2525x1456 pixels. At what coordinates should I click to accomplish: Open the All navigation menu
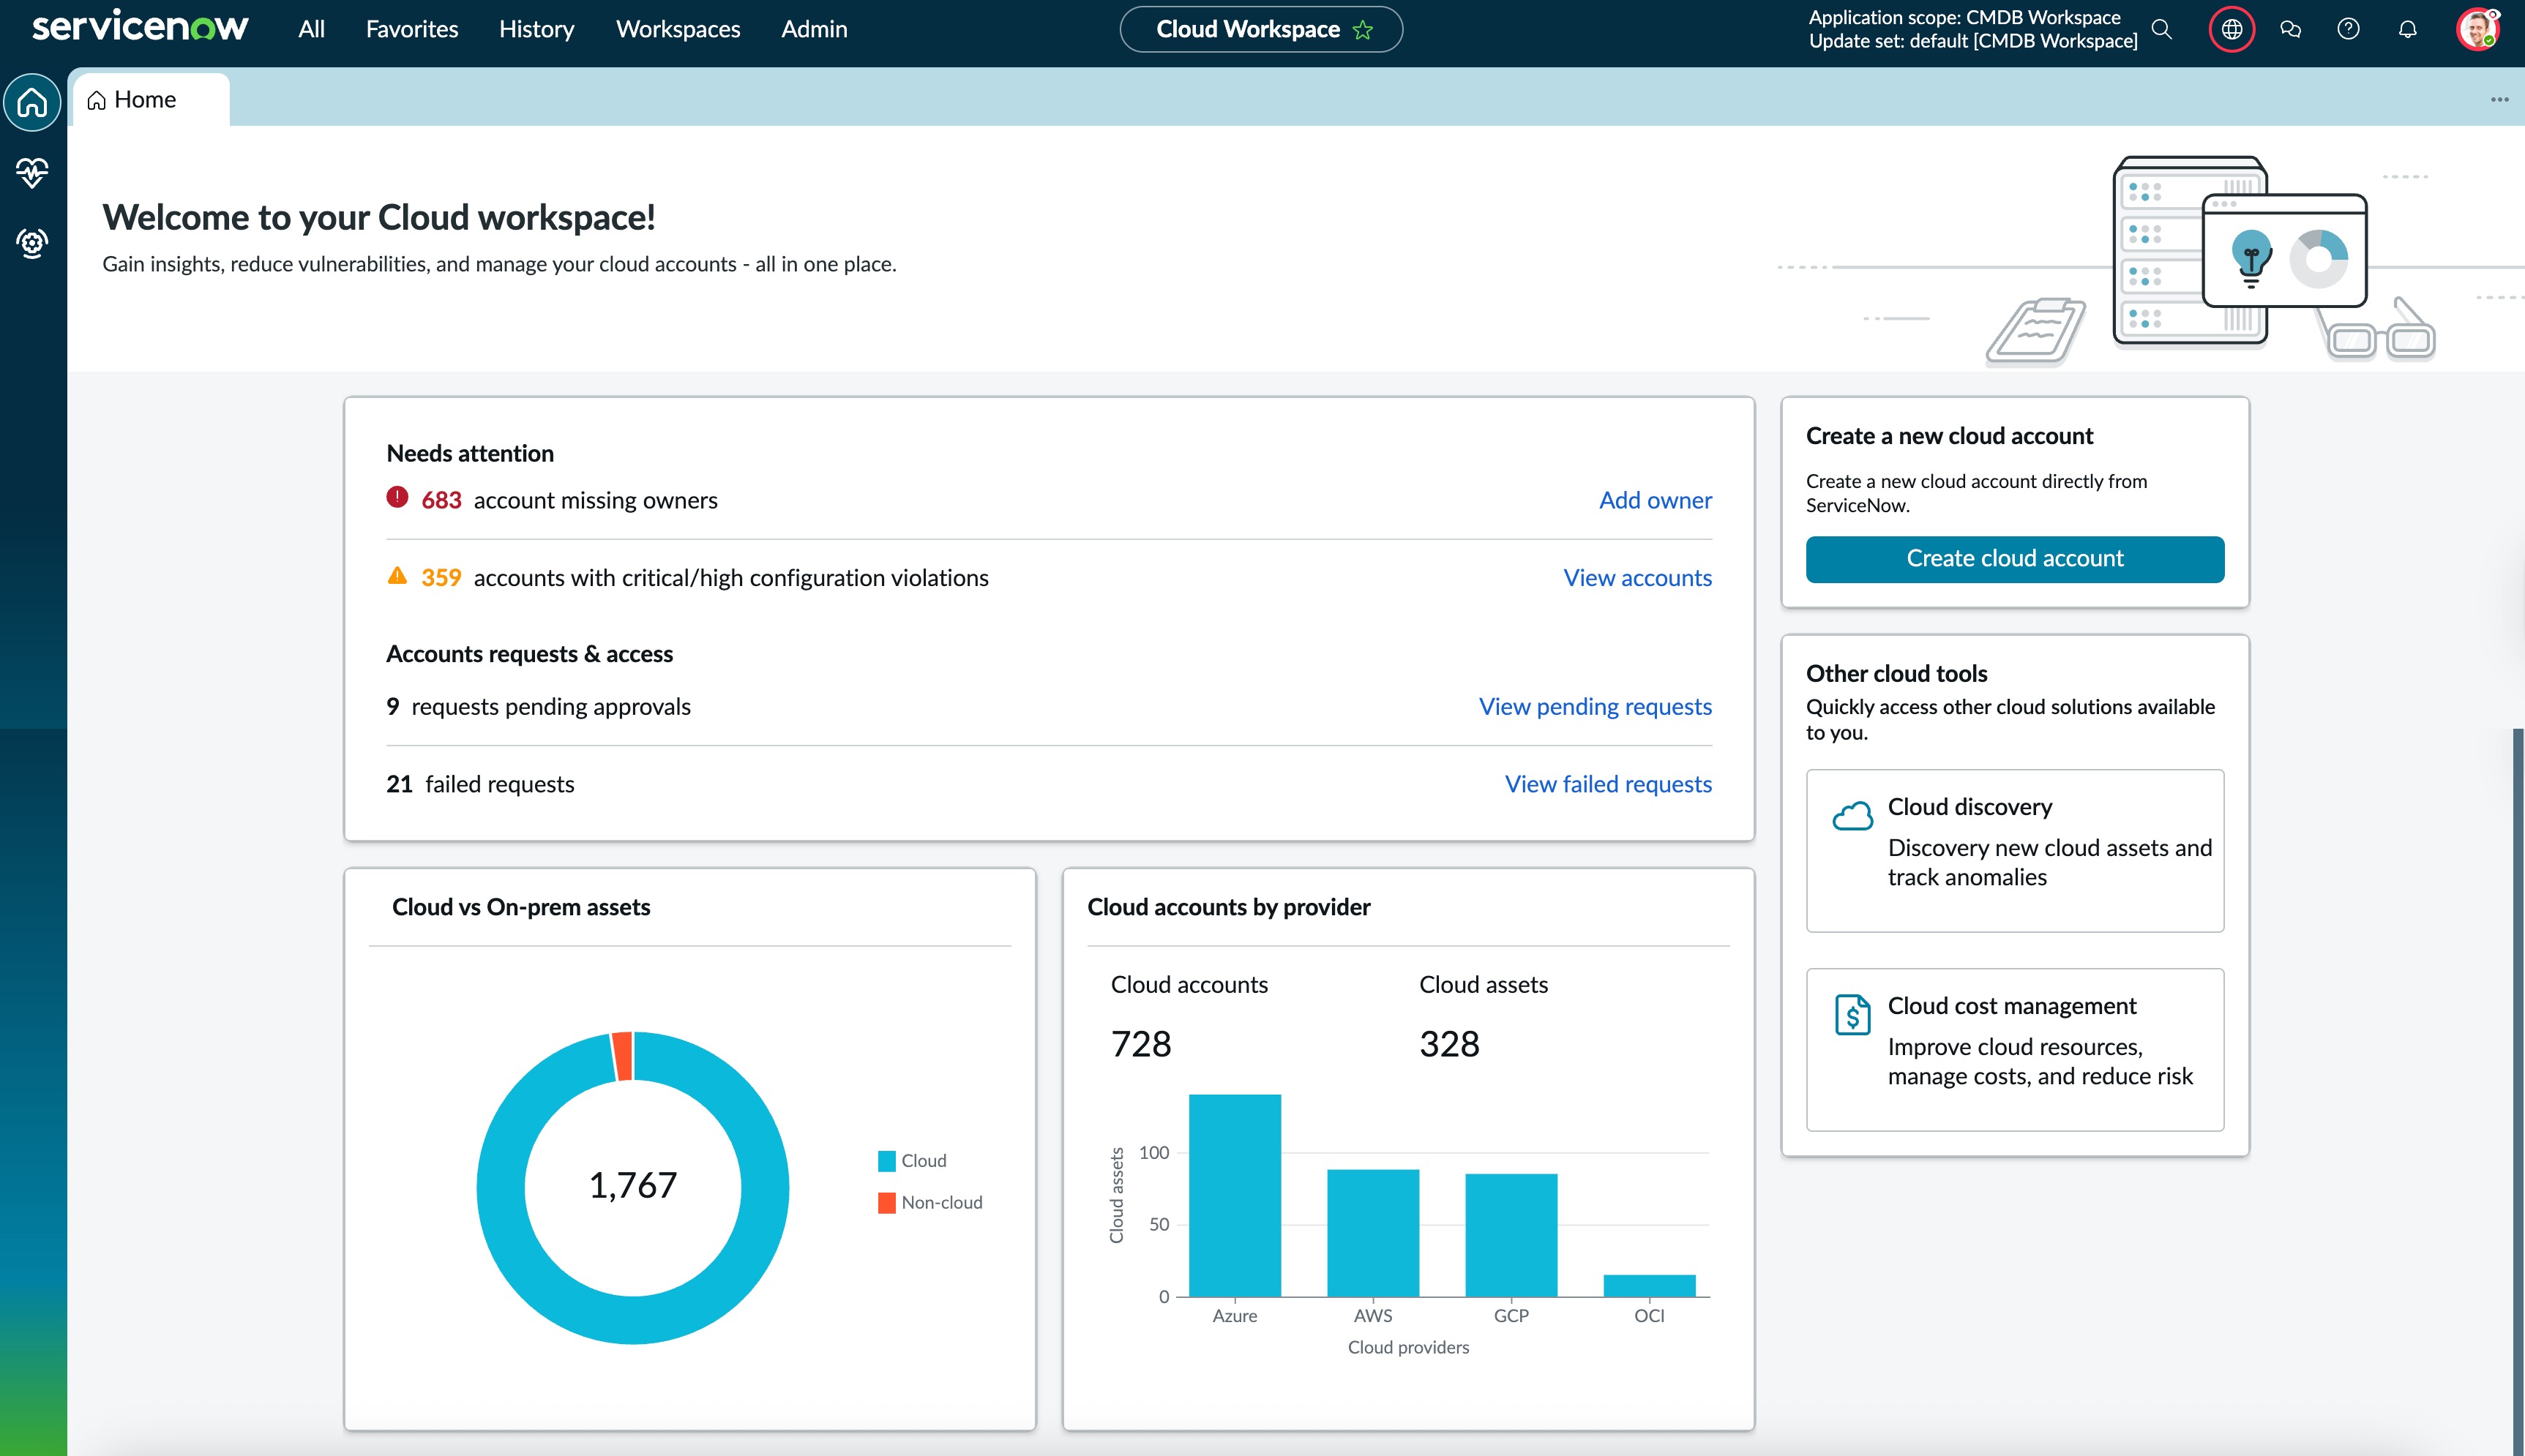coord(311,29)
